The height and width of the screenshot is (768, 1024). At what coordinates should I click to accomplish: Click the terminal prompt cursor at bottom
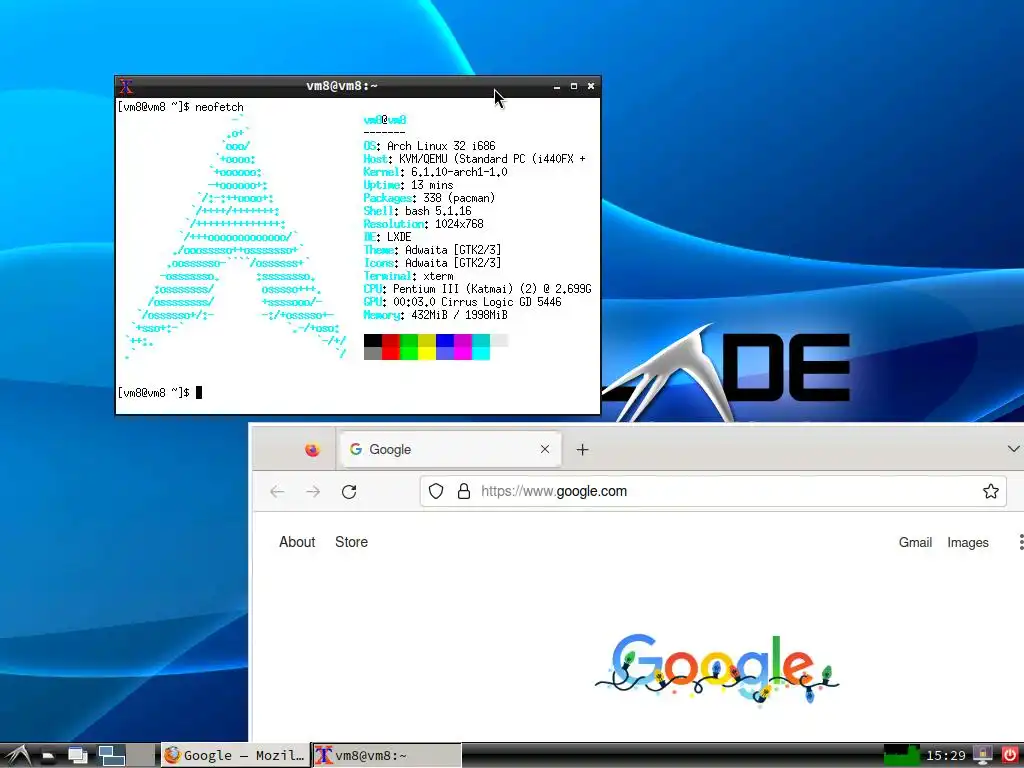(x=199, y=392)
